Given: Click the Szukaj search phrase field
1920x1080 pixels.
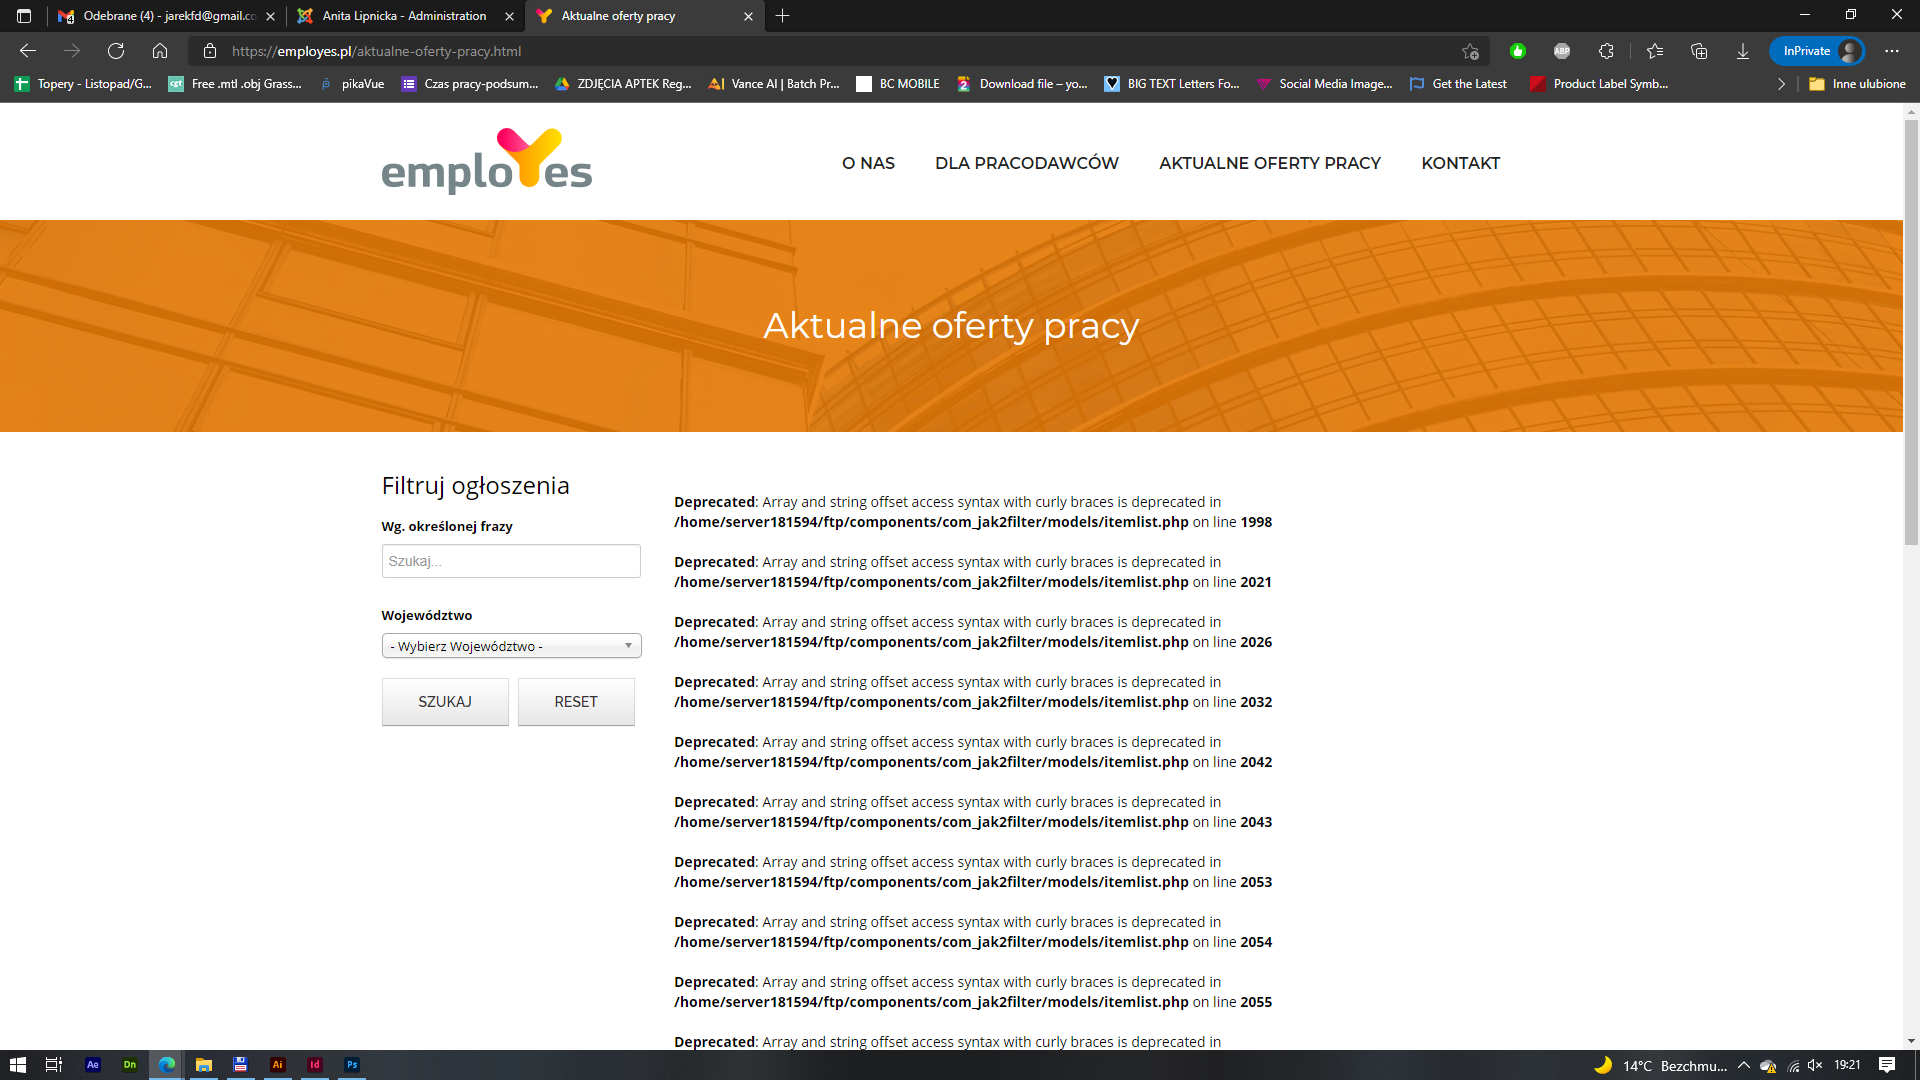Looking at the screenshot, I should 511,561.
